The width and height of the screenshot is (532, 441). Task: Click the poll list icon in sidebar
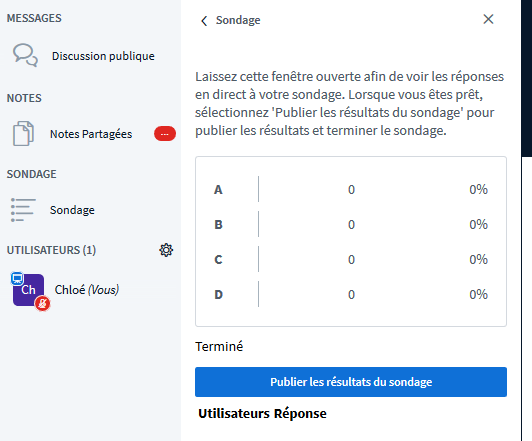coord(23,210)
